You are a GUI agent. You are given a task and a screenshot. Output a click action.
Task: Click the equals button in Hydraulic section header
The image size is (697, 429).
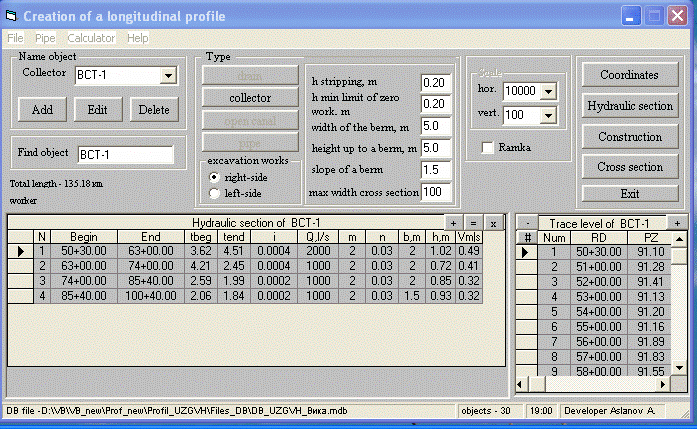pos(473,222)
